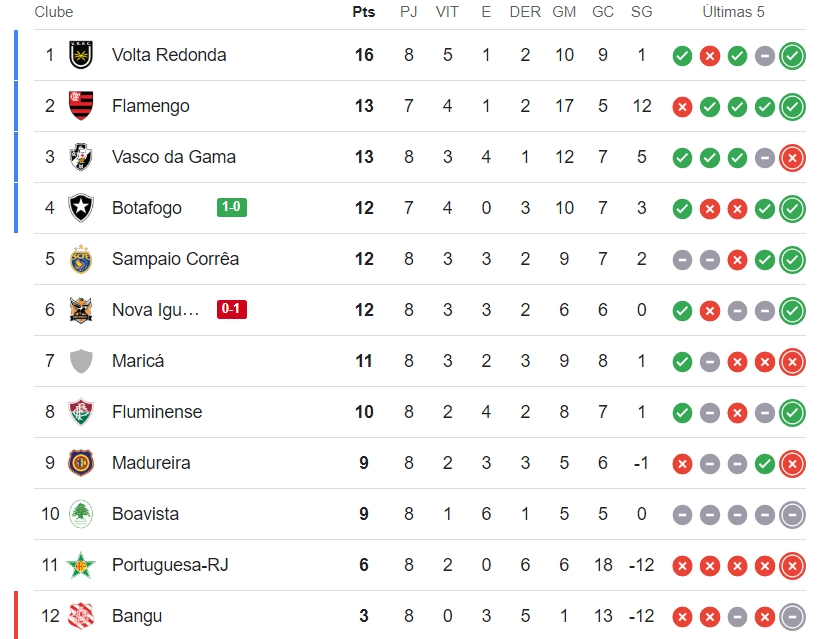Click the Pts column header
Viewport: 823px width, 639px height.
coord(364,12)
